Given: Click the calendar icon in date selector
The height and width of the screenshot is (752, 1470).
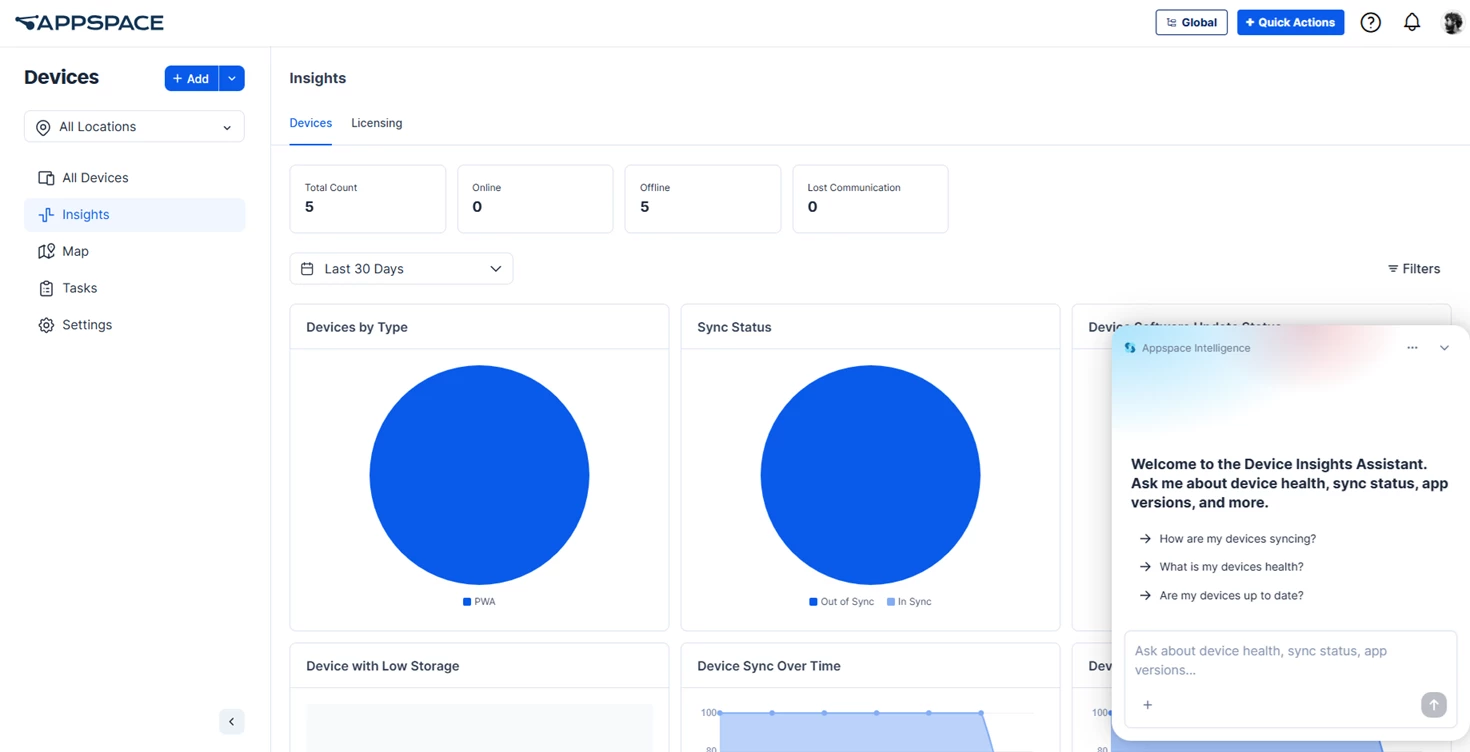Looking at the screenshot, I should click(307, 269).
